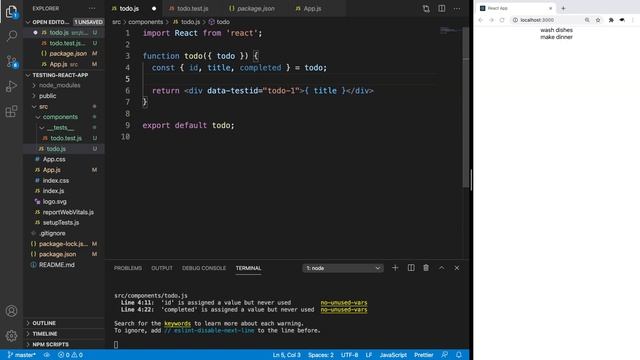Change language mode JavaScript in status bar

pyautogui.click(x=393, y=355)
